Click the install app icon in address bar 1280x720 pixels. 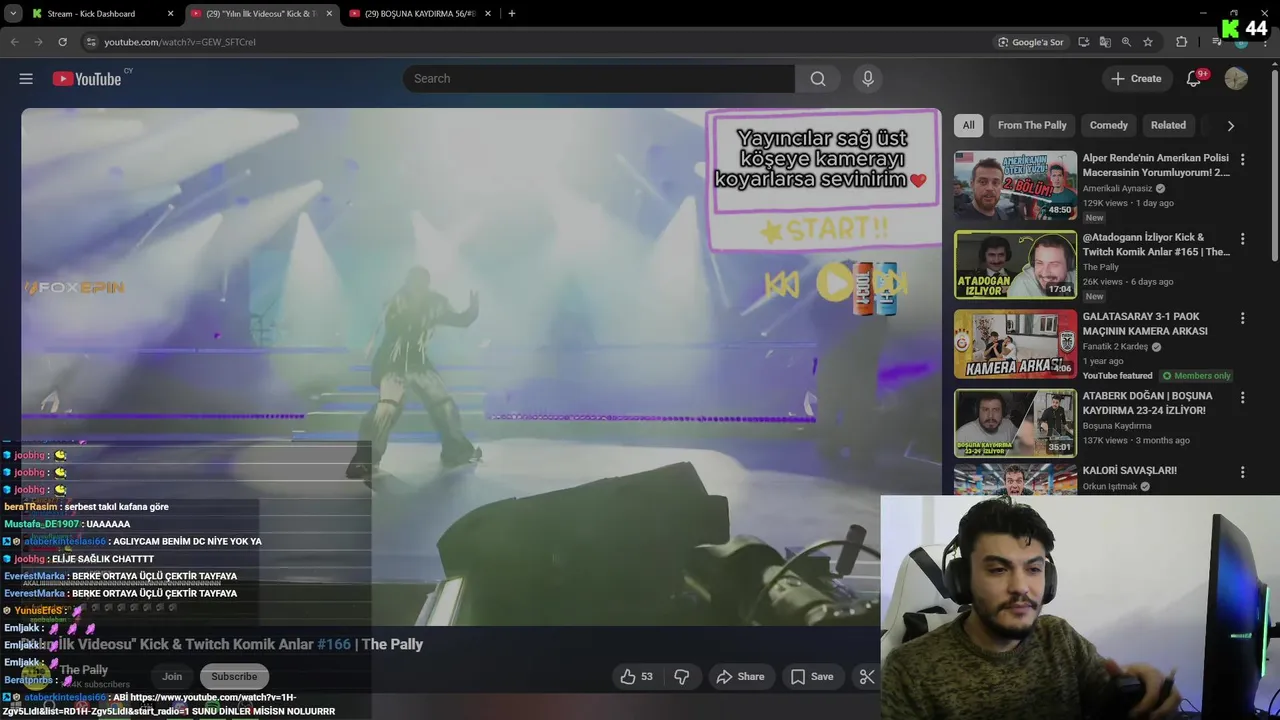pyautogui.click(x=1084, y=42)
